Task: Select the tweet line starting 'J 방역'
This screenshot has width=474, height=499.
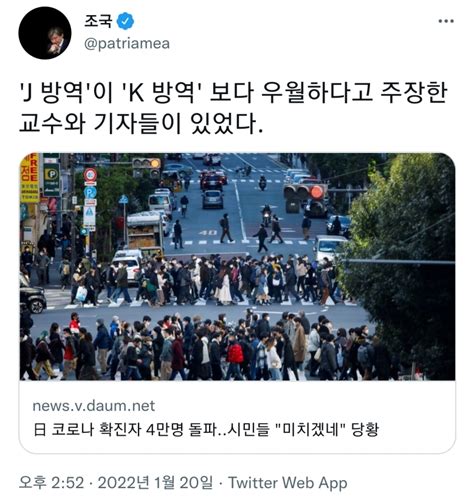Action: (x=233, y=93)
